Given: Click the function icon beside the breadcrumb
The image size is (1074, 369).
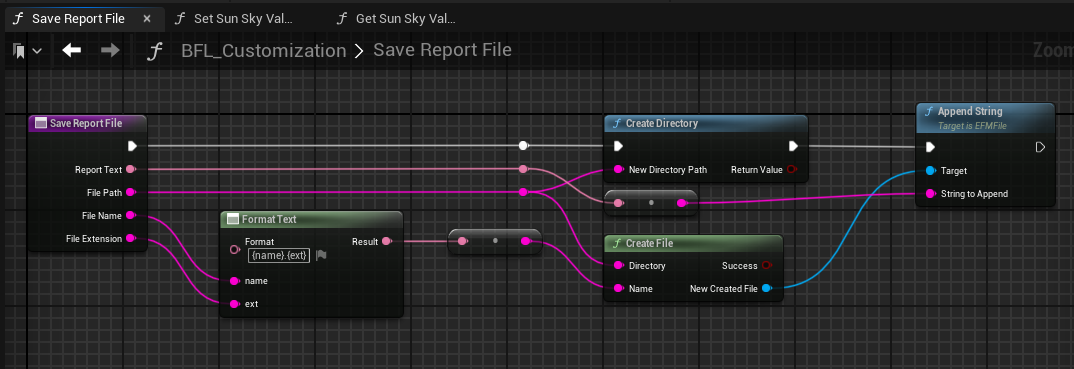Looking at the screenshot, I should tap(156, 51).
